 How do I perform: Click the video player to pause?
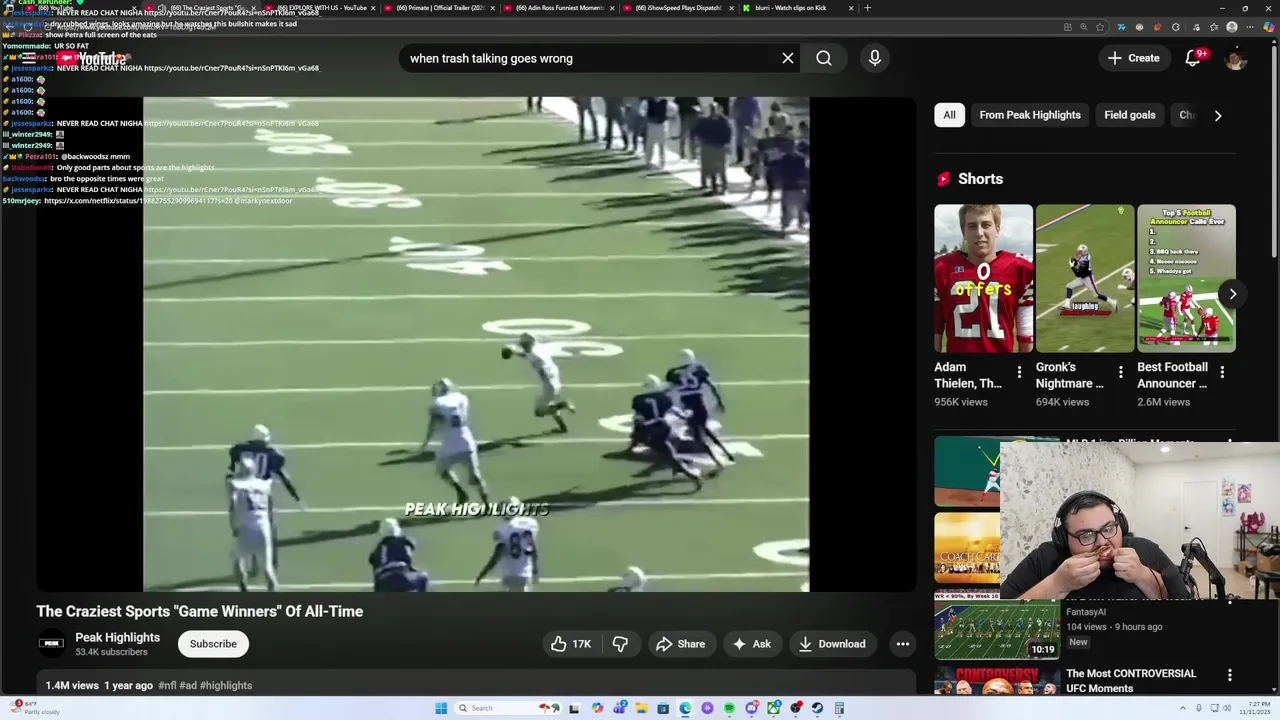point(476,344)
